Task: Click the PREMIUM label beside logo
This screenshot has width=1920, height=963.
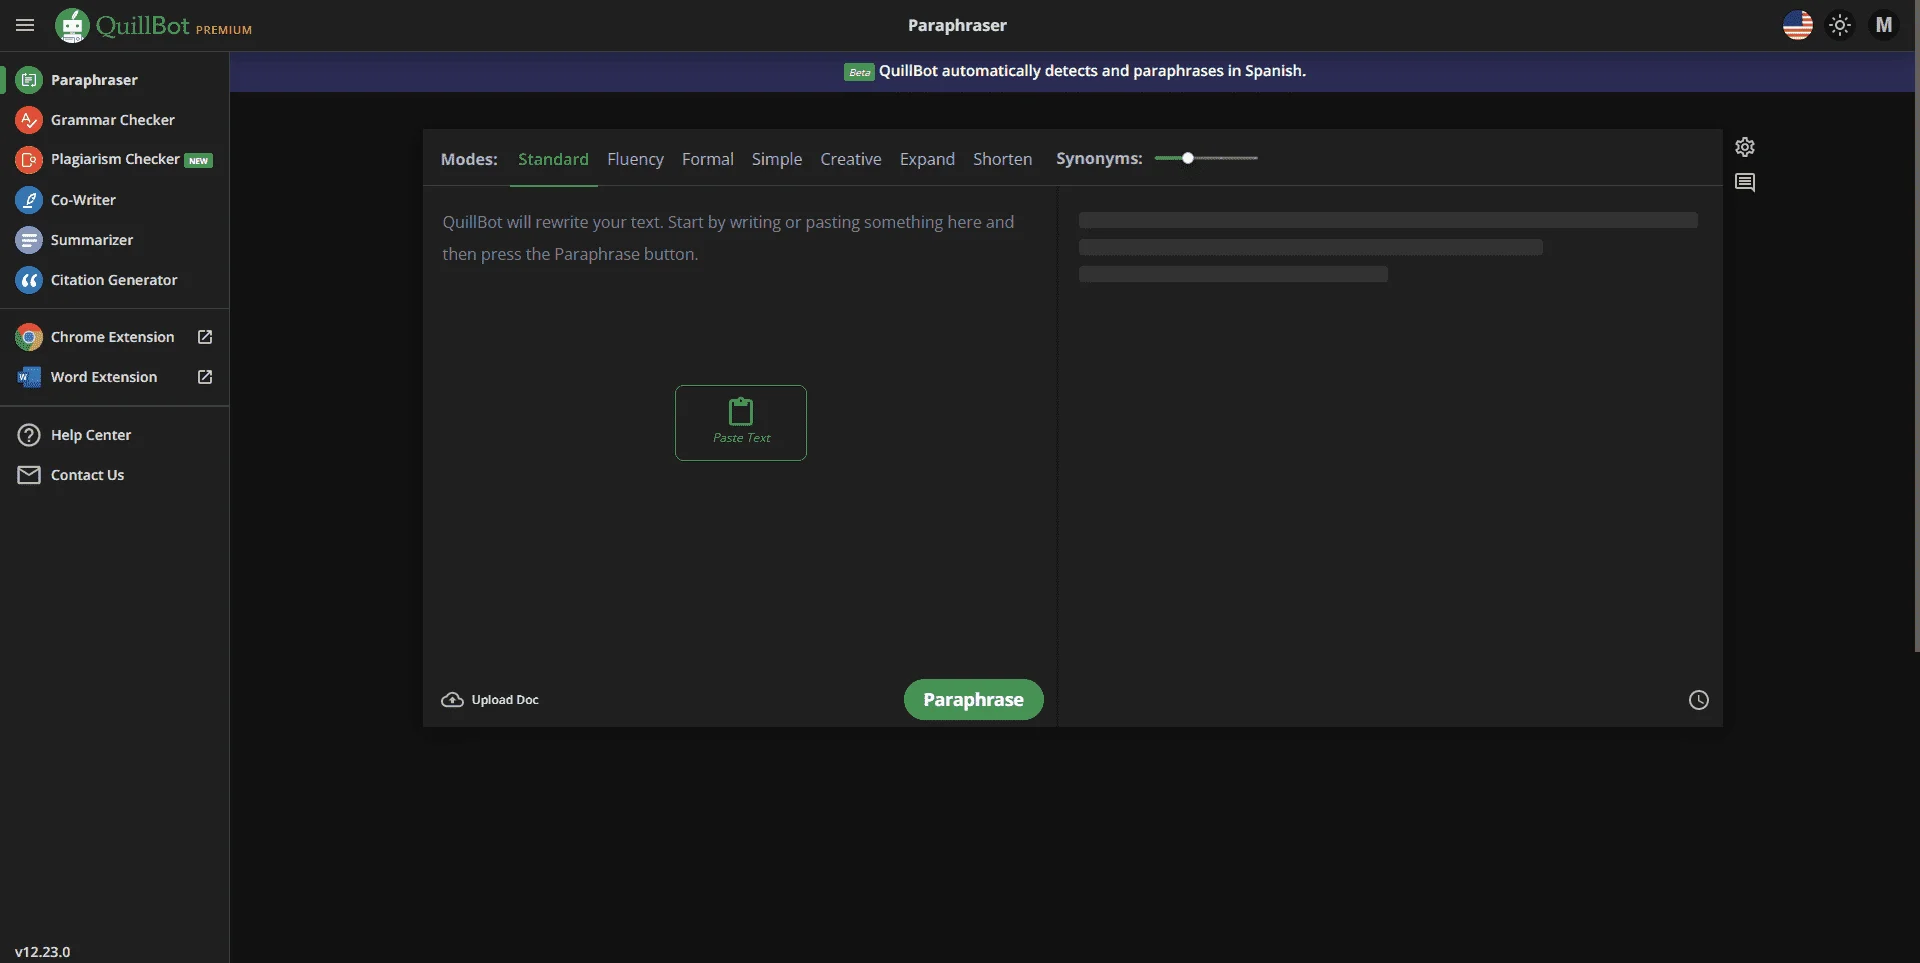Action: click(x=224, y=30)
